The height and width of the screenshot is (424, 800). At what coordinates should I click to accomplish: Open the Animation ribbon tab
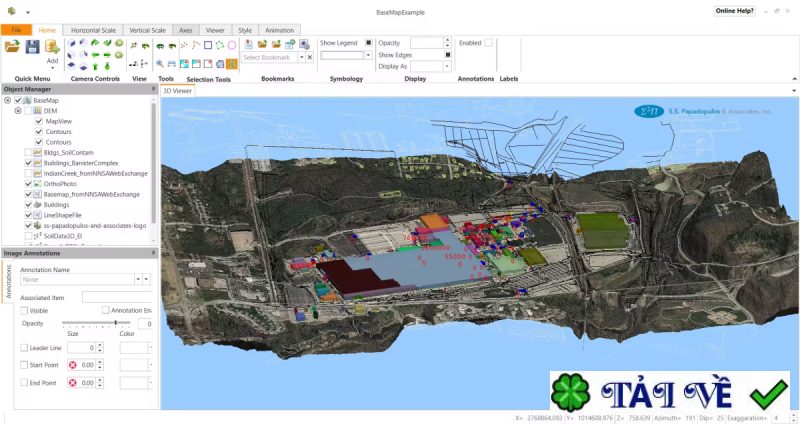[279, 30]
